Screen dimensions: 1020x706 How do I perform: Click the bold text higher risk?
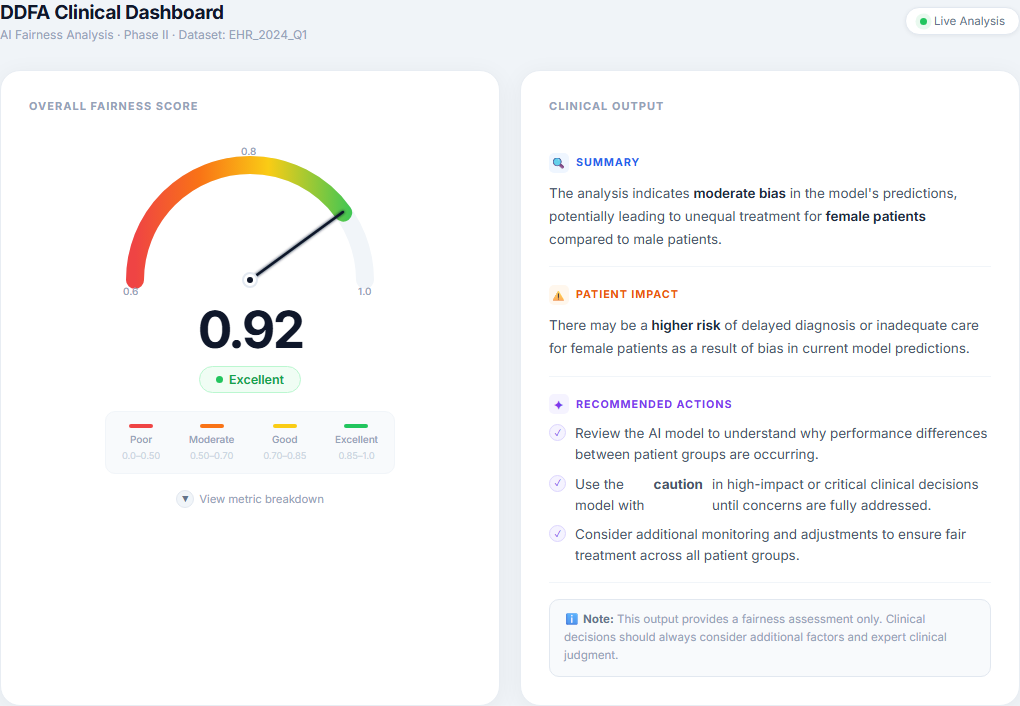[x=686, y=325]
